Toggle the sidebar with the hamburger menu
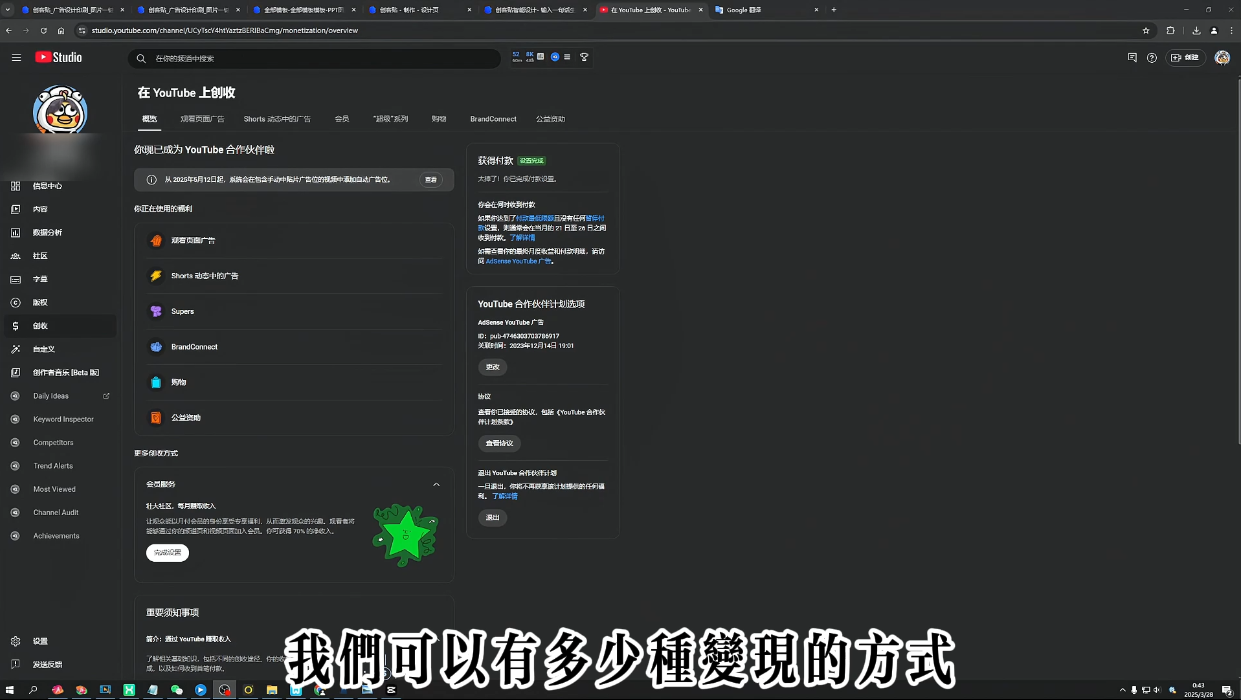This screenshot has width=1241, height=700. coord(16,57)
